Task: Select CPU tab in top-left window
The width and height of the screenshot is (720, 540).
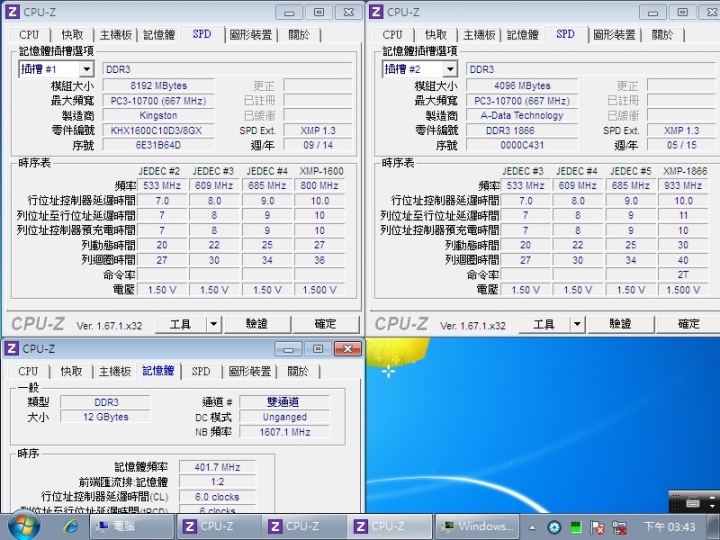Action: click(x=29, y=35)
